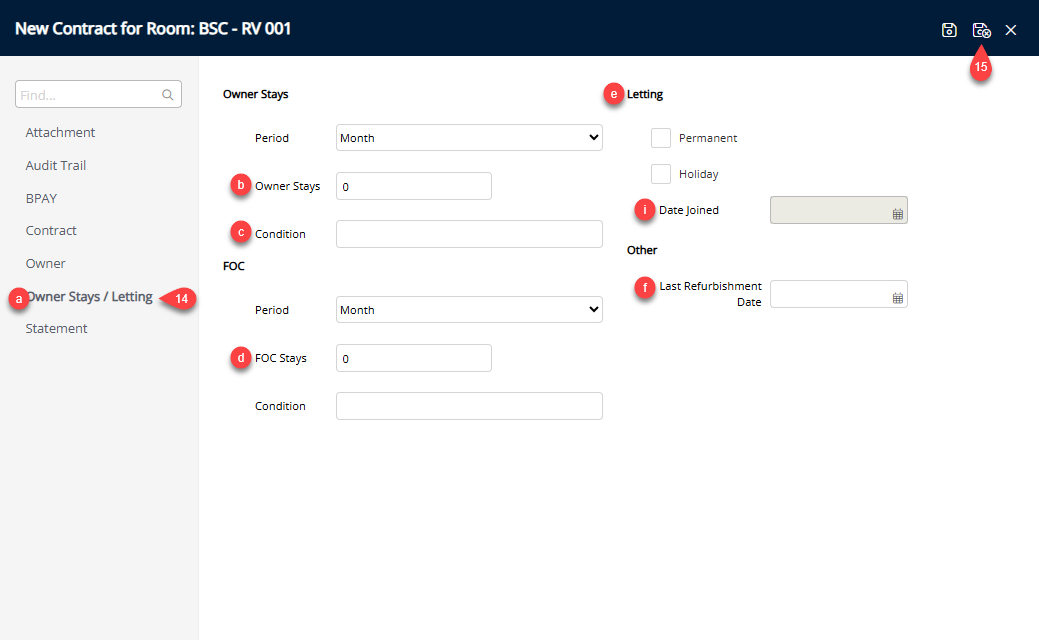The height and width of the screenshot is (640, 1039).
Task: Expand the FOC Period dropdown
Action: coord(469,310)
